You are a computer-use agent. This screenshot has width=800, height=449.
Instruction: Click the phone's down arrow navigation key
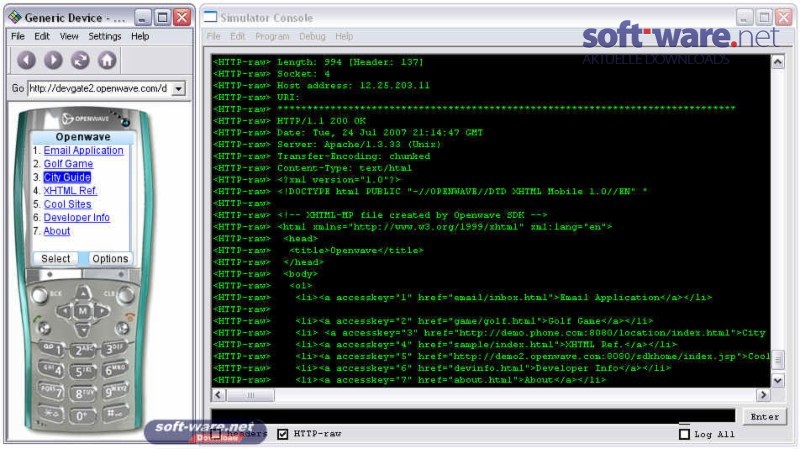point(83,329)
